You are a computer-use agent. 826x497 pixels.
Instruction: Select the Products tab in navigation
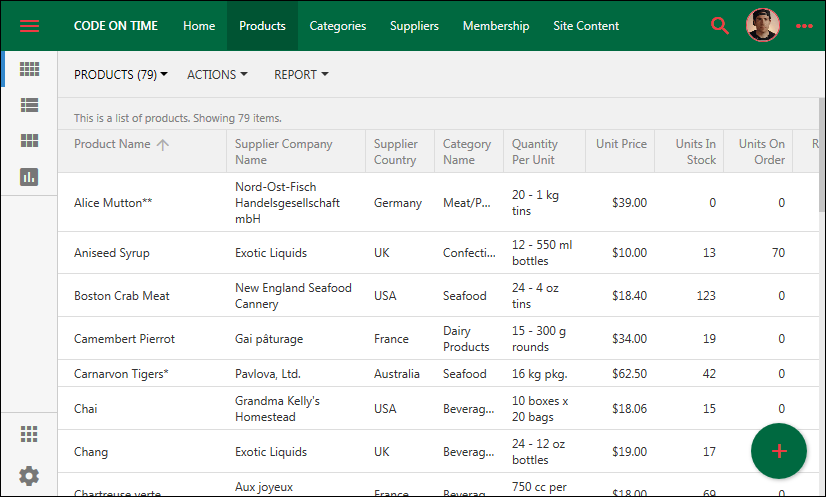coord(262,26)
